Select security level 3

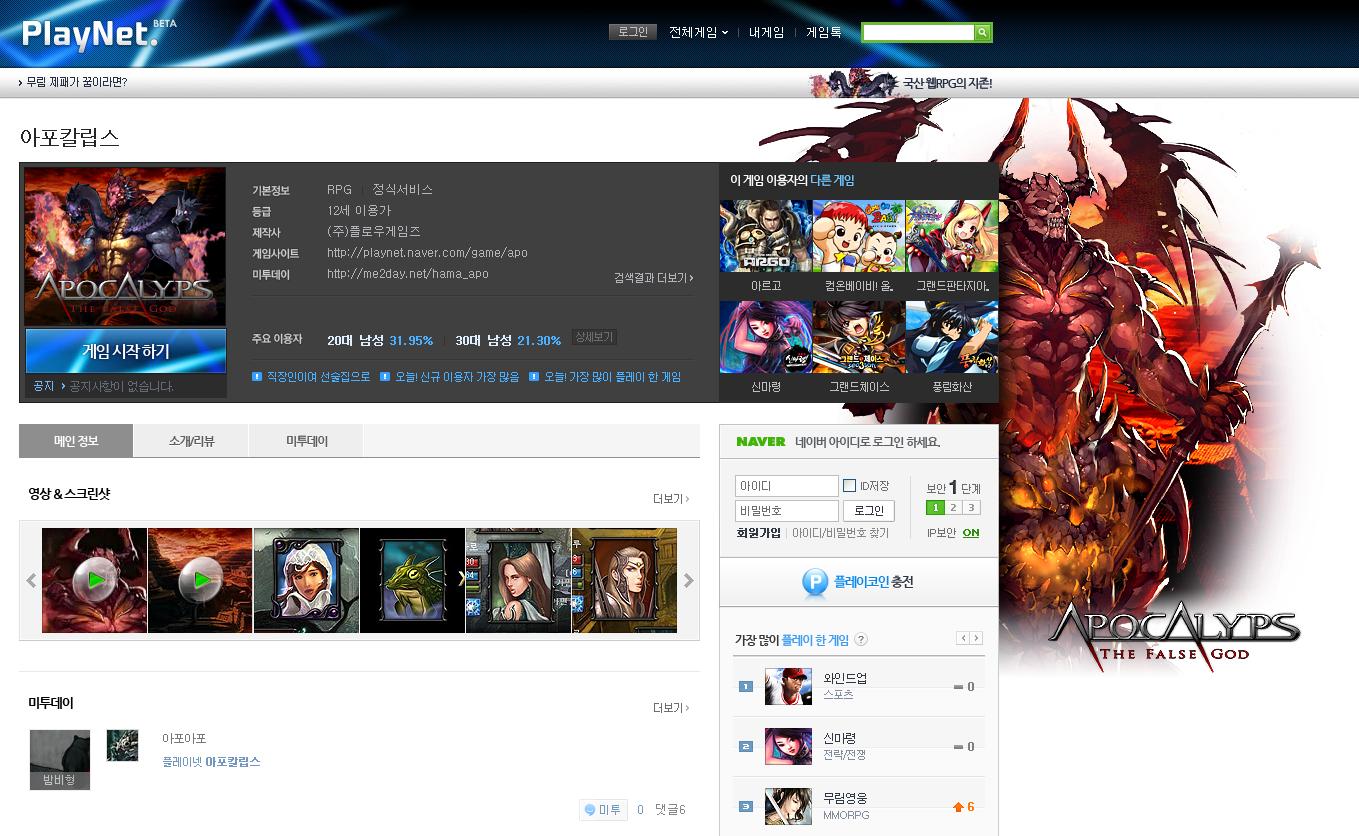pos(971,508)
